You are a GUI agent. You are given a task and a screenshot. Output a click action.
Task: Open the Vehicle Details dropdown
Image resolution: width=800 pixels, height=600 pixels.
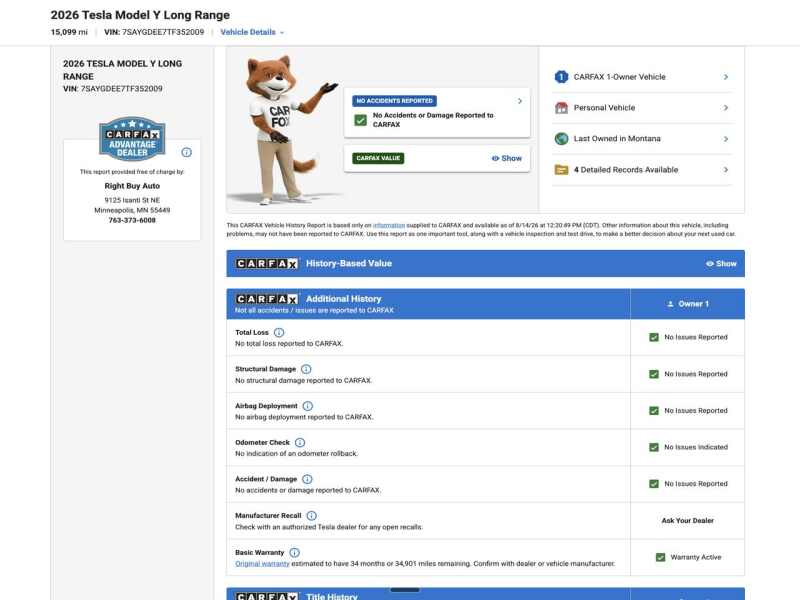[252, 32]
